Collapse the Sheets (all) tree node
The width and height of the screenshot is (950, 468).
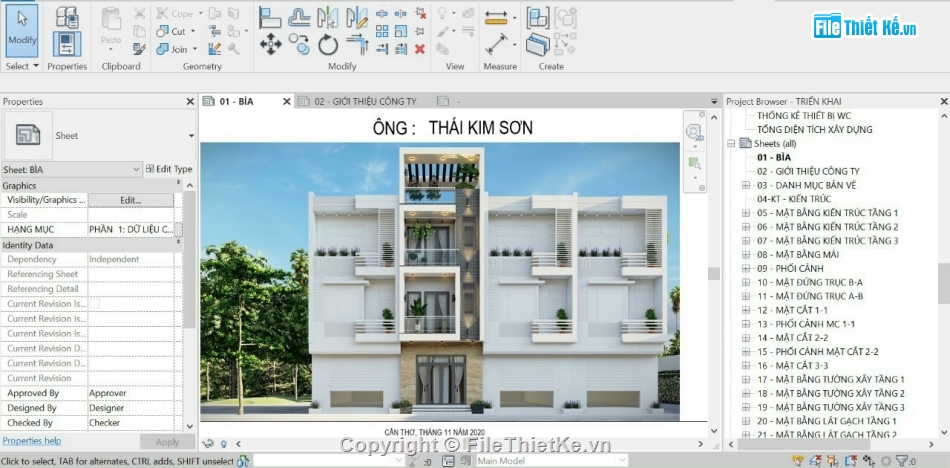(x=731, y=144)
